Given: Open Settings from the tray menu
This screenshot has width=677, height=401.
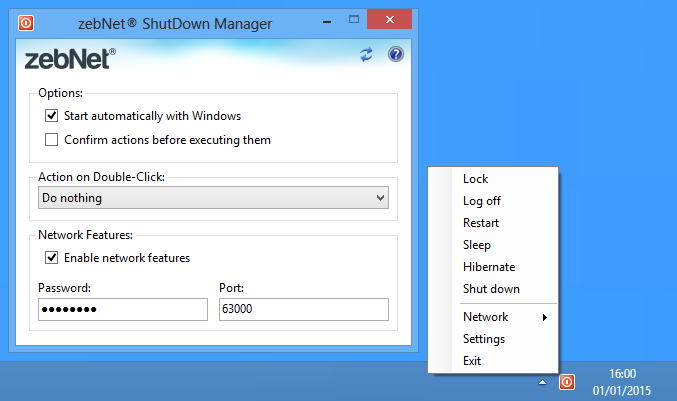Looking at the screenshot, I should (483, 339).
